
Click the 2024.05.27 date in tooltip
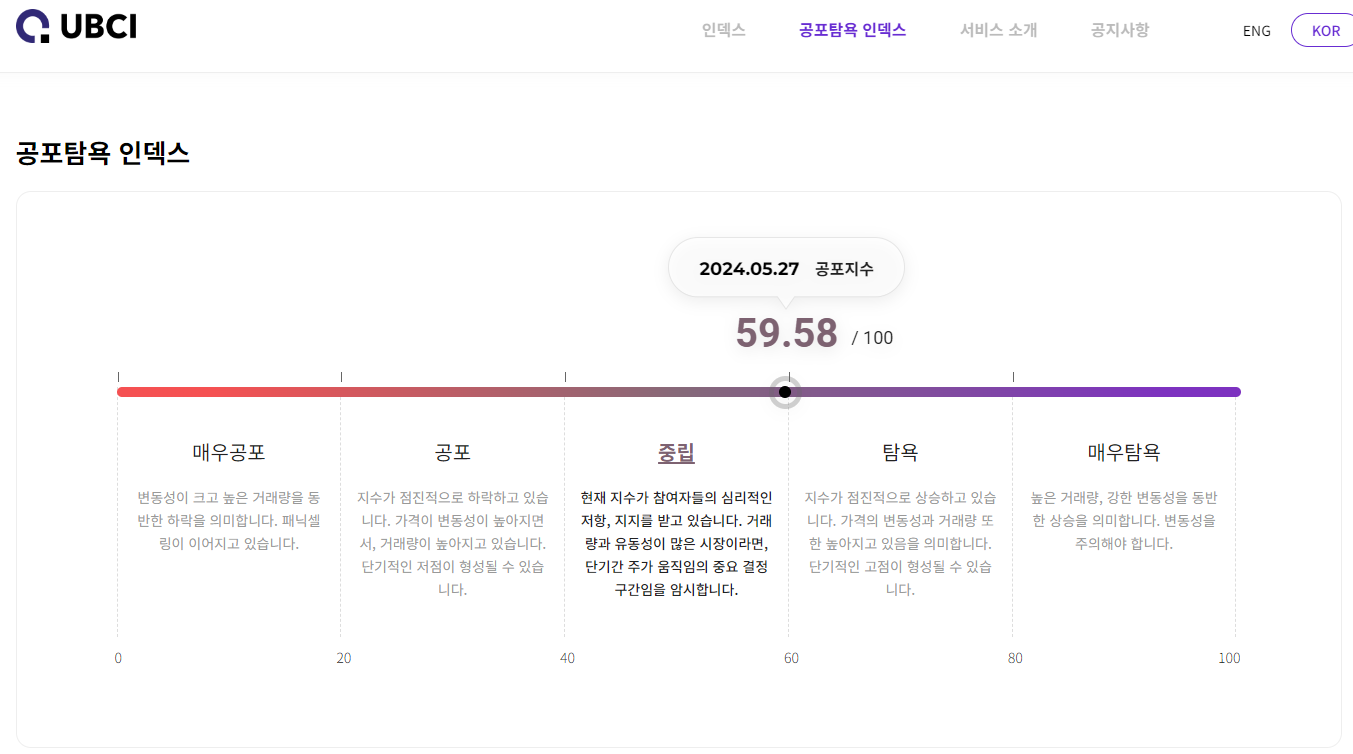point(749,269)
